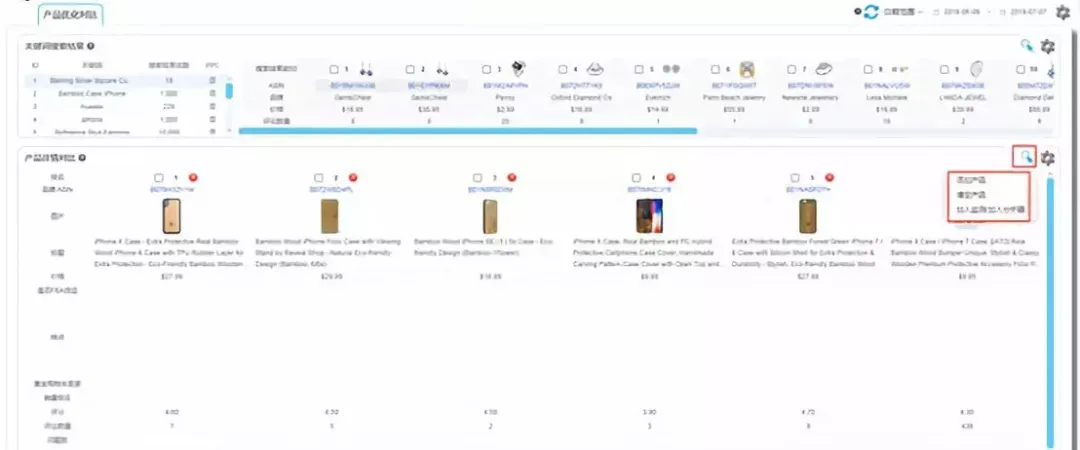
Task: Open keyword search results panel gear settings
Action: click(x=1048, y=46)
